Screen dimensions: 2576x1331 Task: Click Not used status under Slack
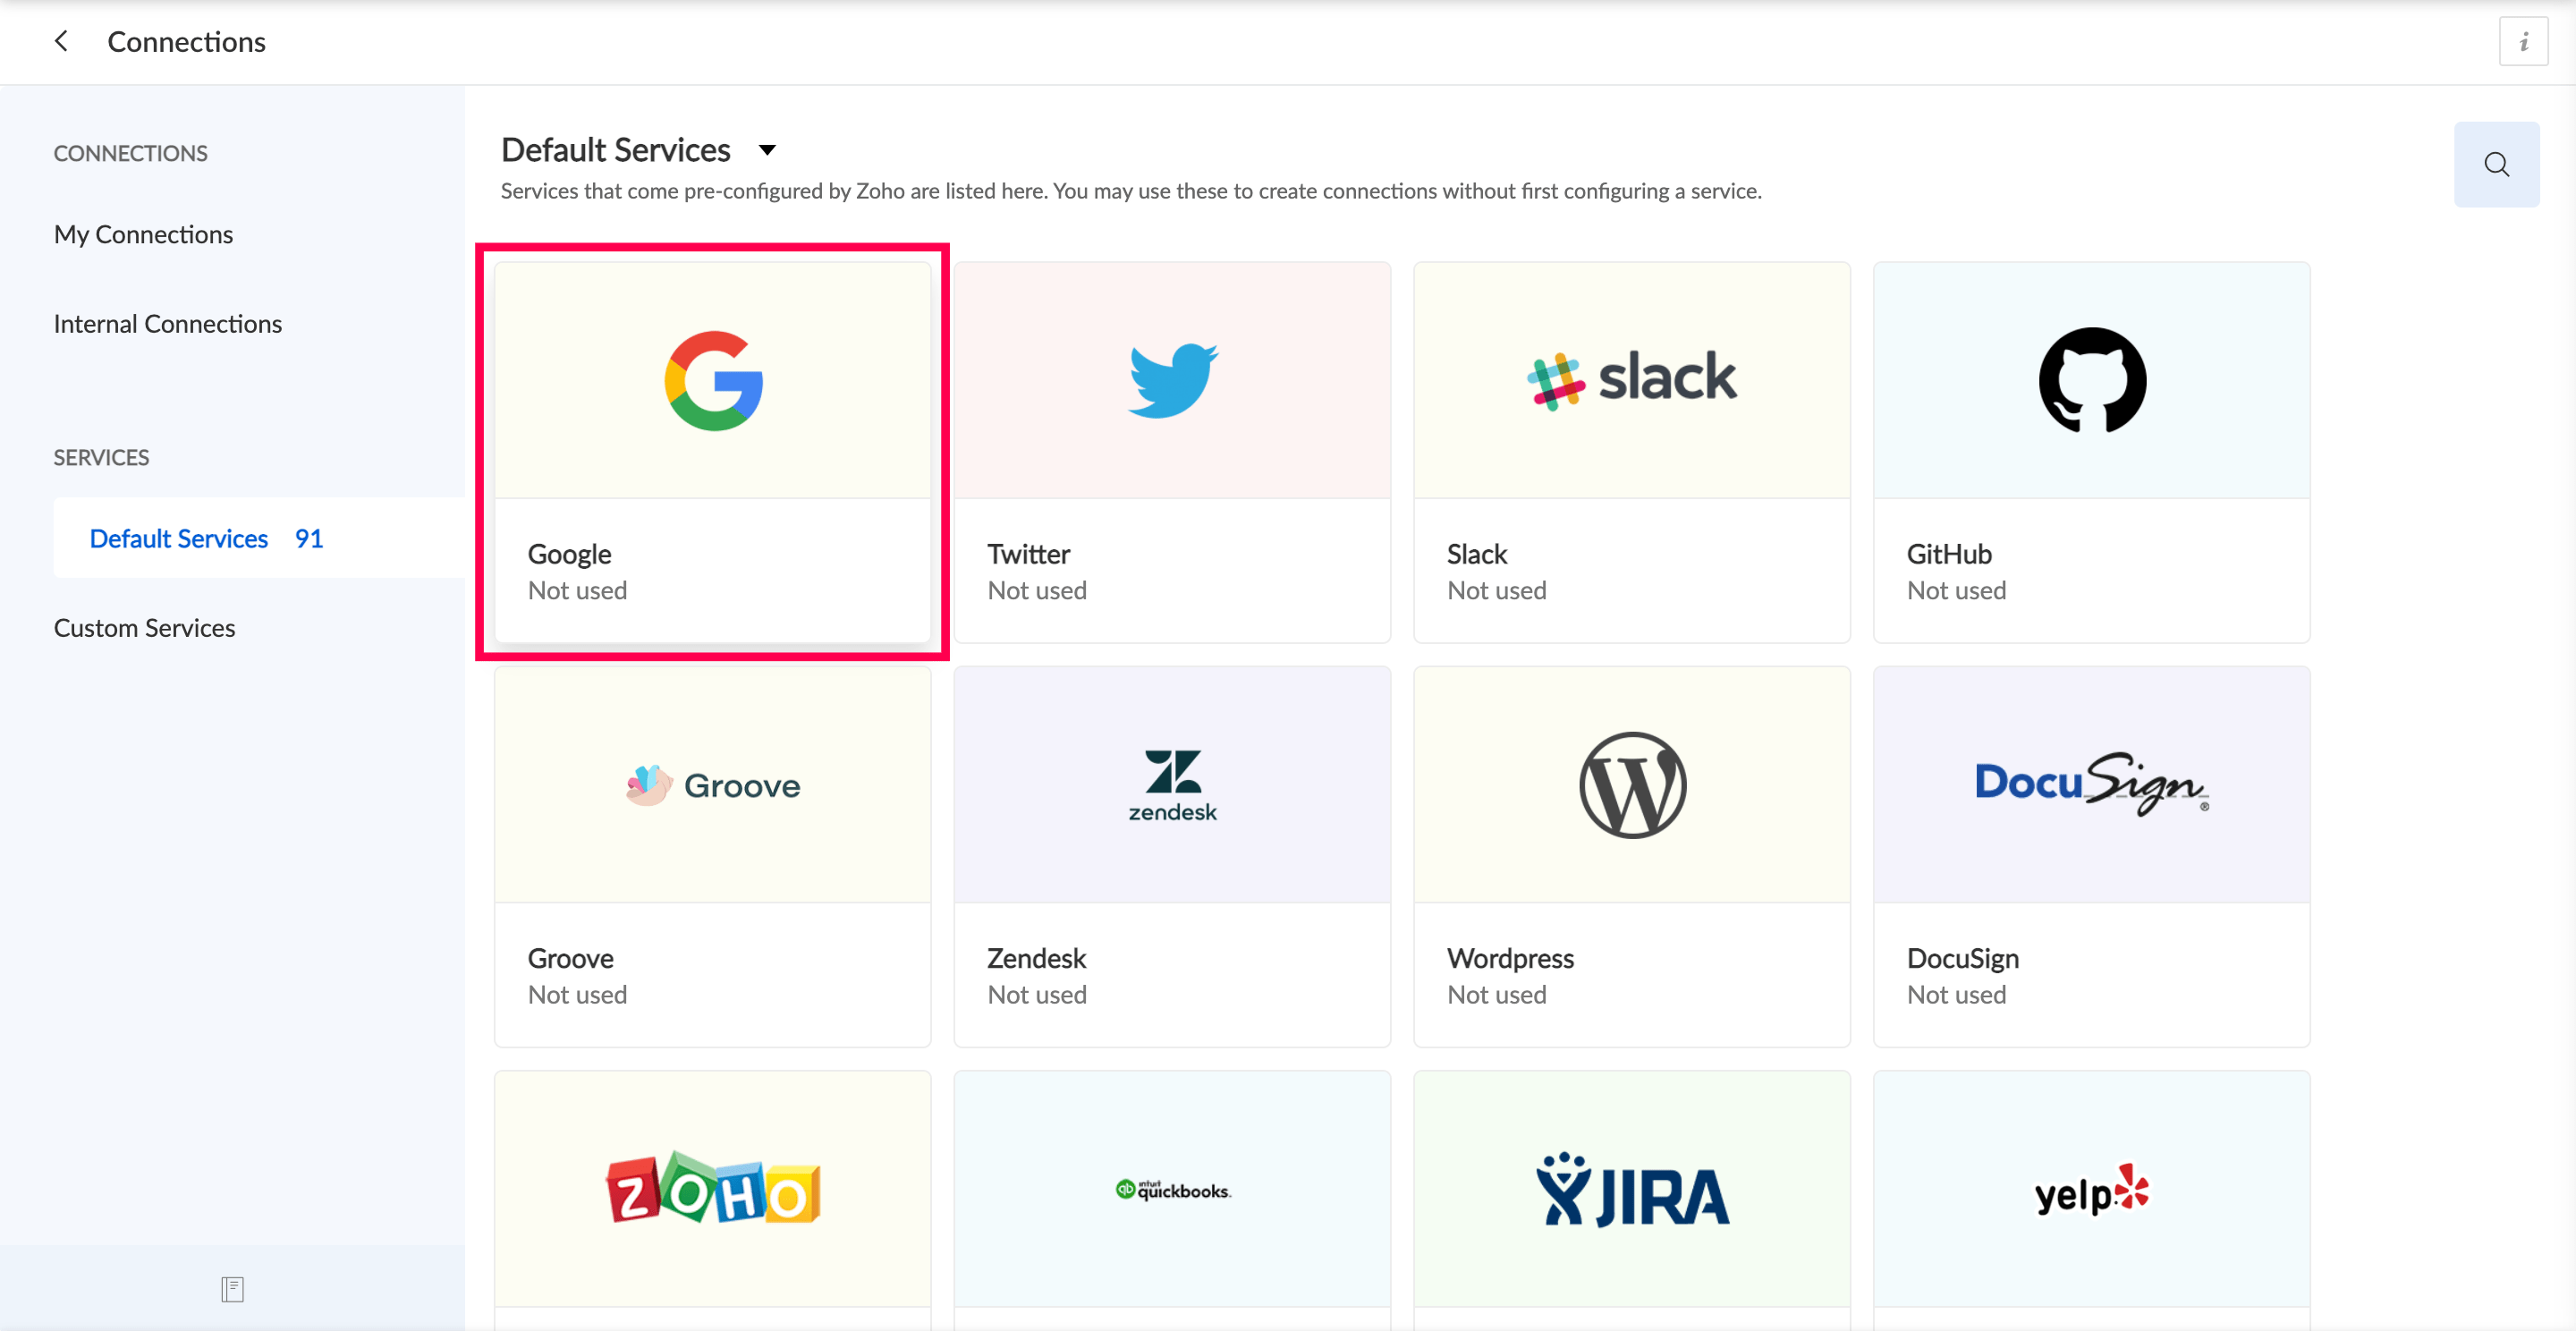point(1496,590)
